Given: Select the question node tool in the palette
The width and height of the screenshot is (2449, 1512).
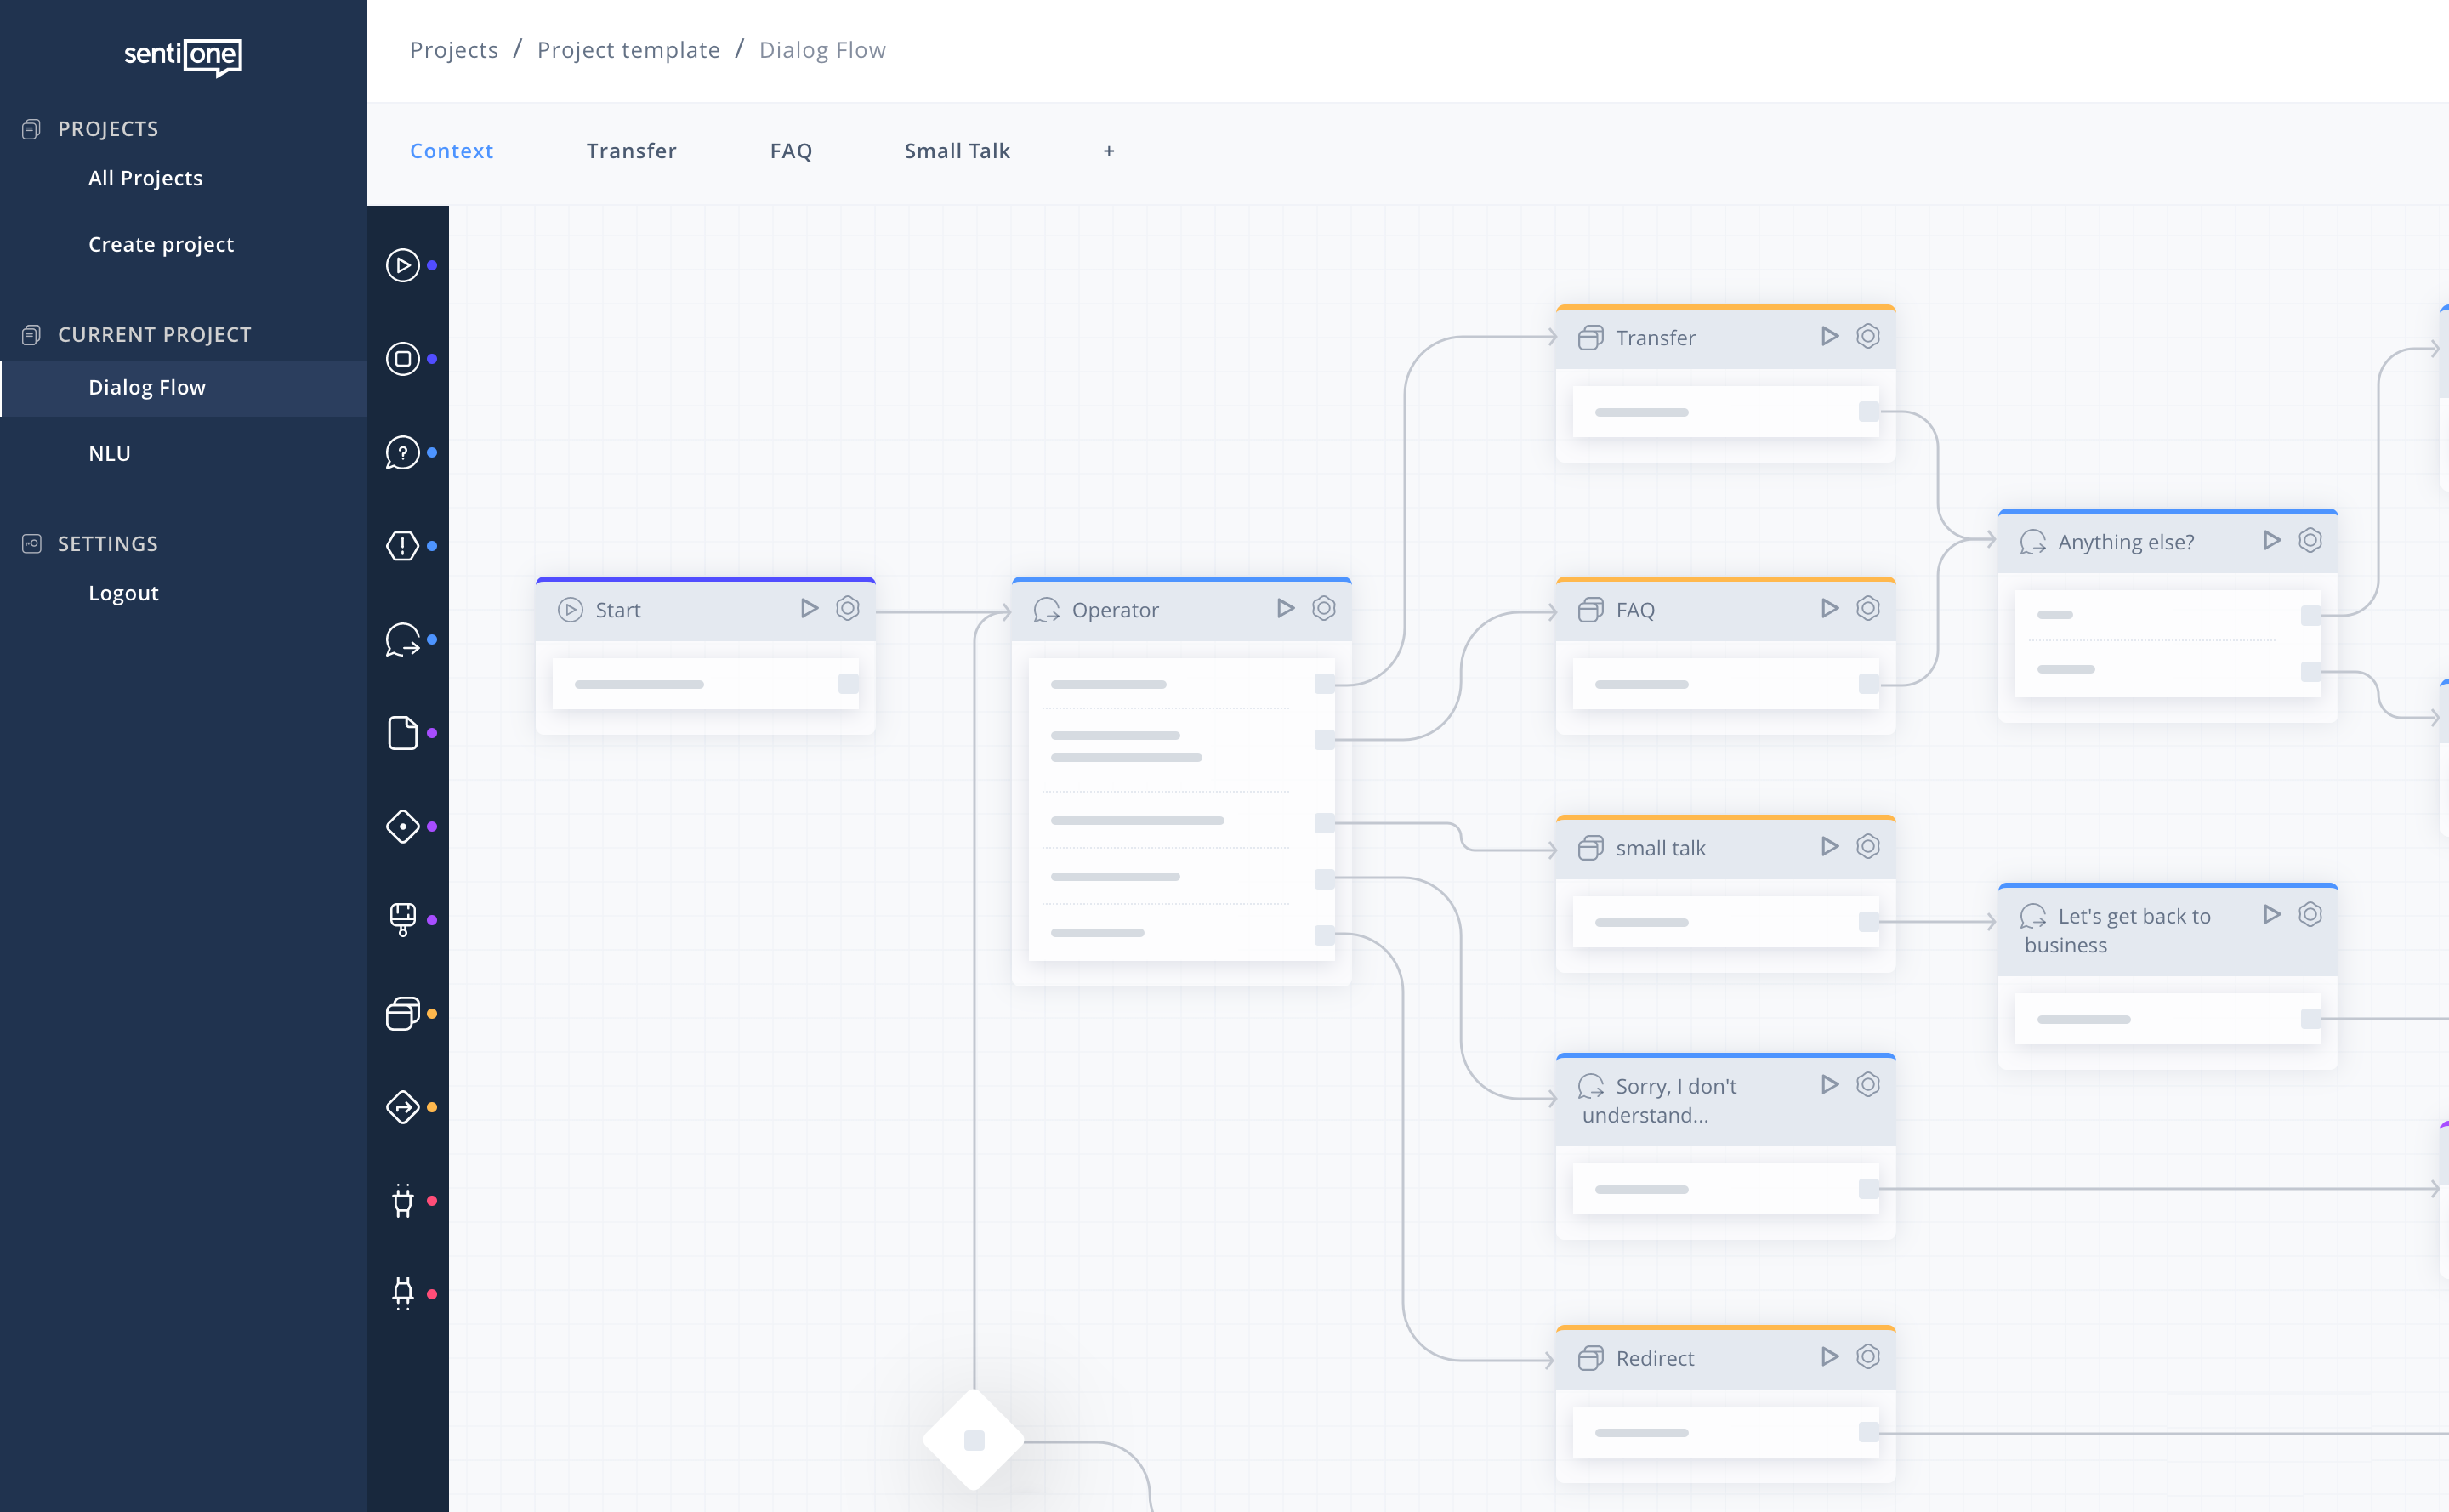Looking at the screenshot, I should [x=402, y=452].
